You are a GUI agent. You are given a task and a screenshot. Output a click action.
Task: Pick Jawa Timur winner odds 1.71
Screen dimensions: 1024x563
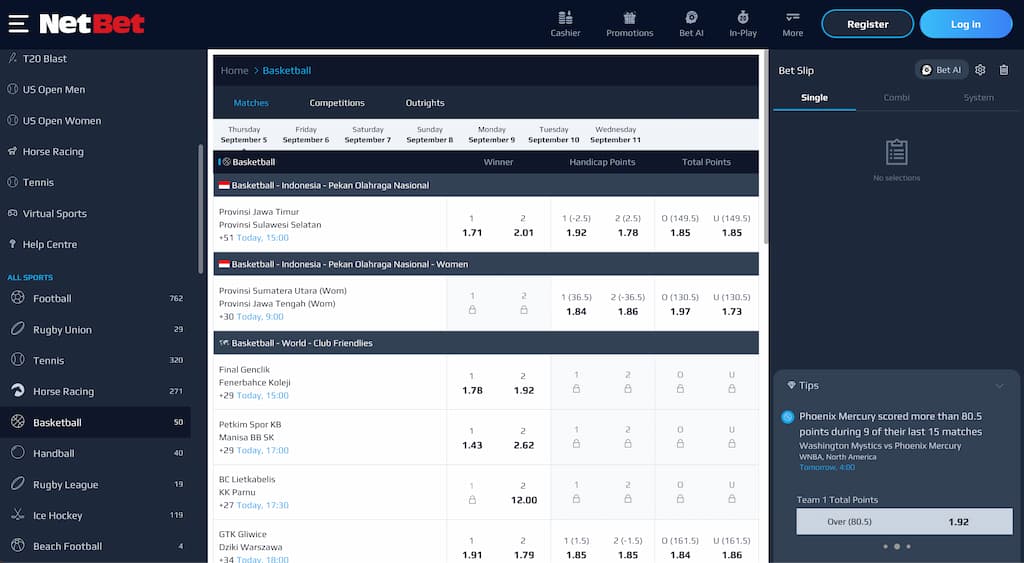tap(472, 225)
